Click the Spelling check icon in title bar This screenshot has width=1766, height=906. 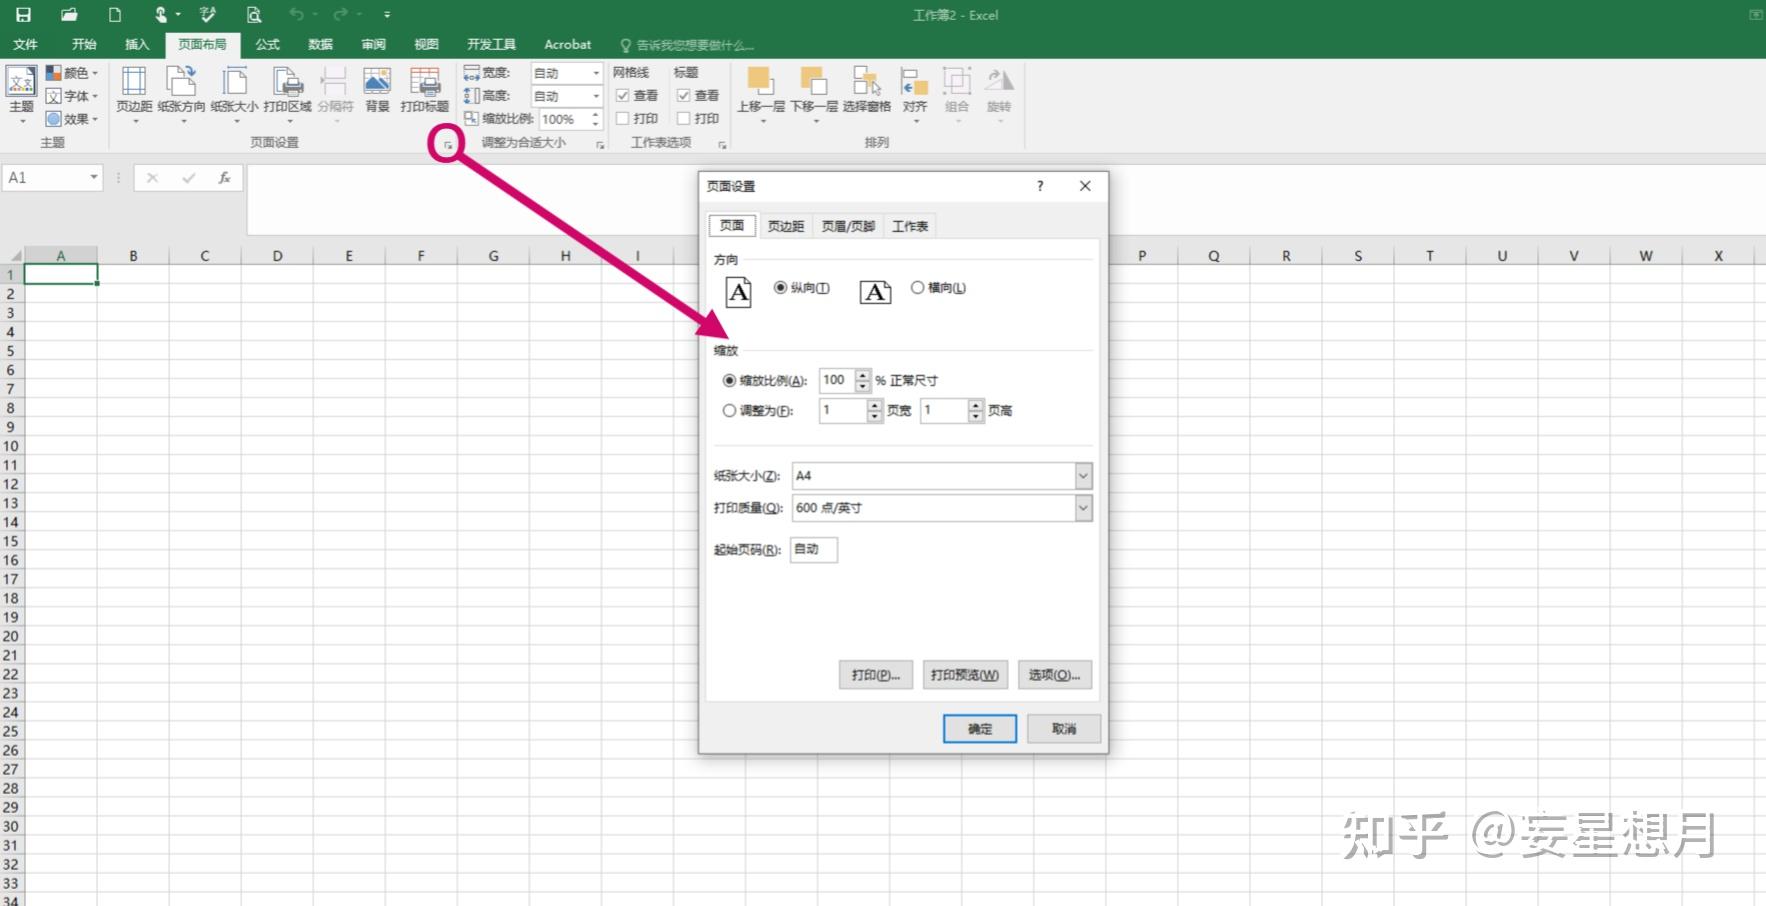[208, 15]
